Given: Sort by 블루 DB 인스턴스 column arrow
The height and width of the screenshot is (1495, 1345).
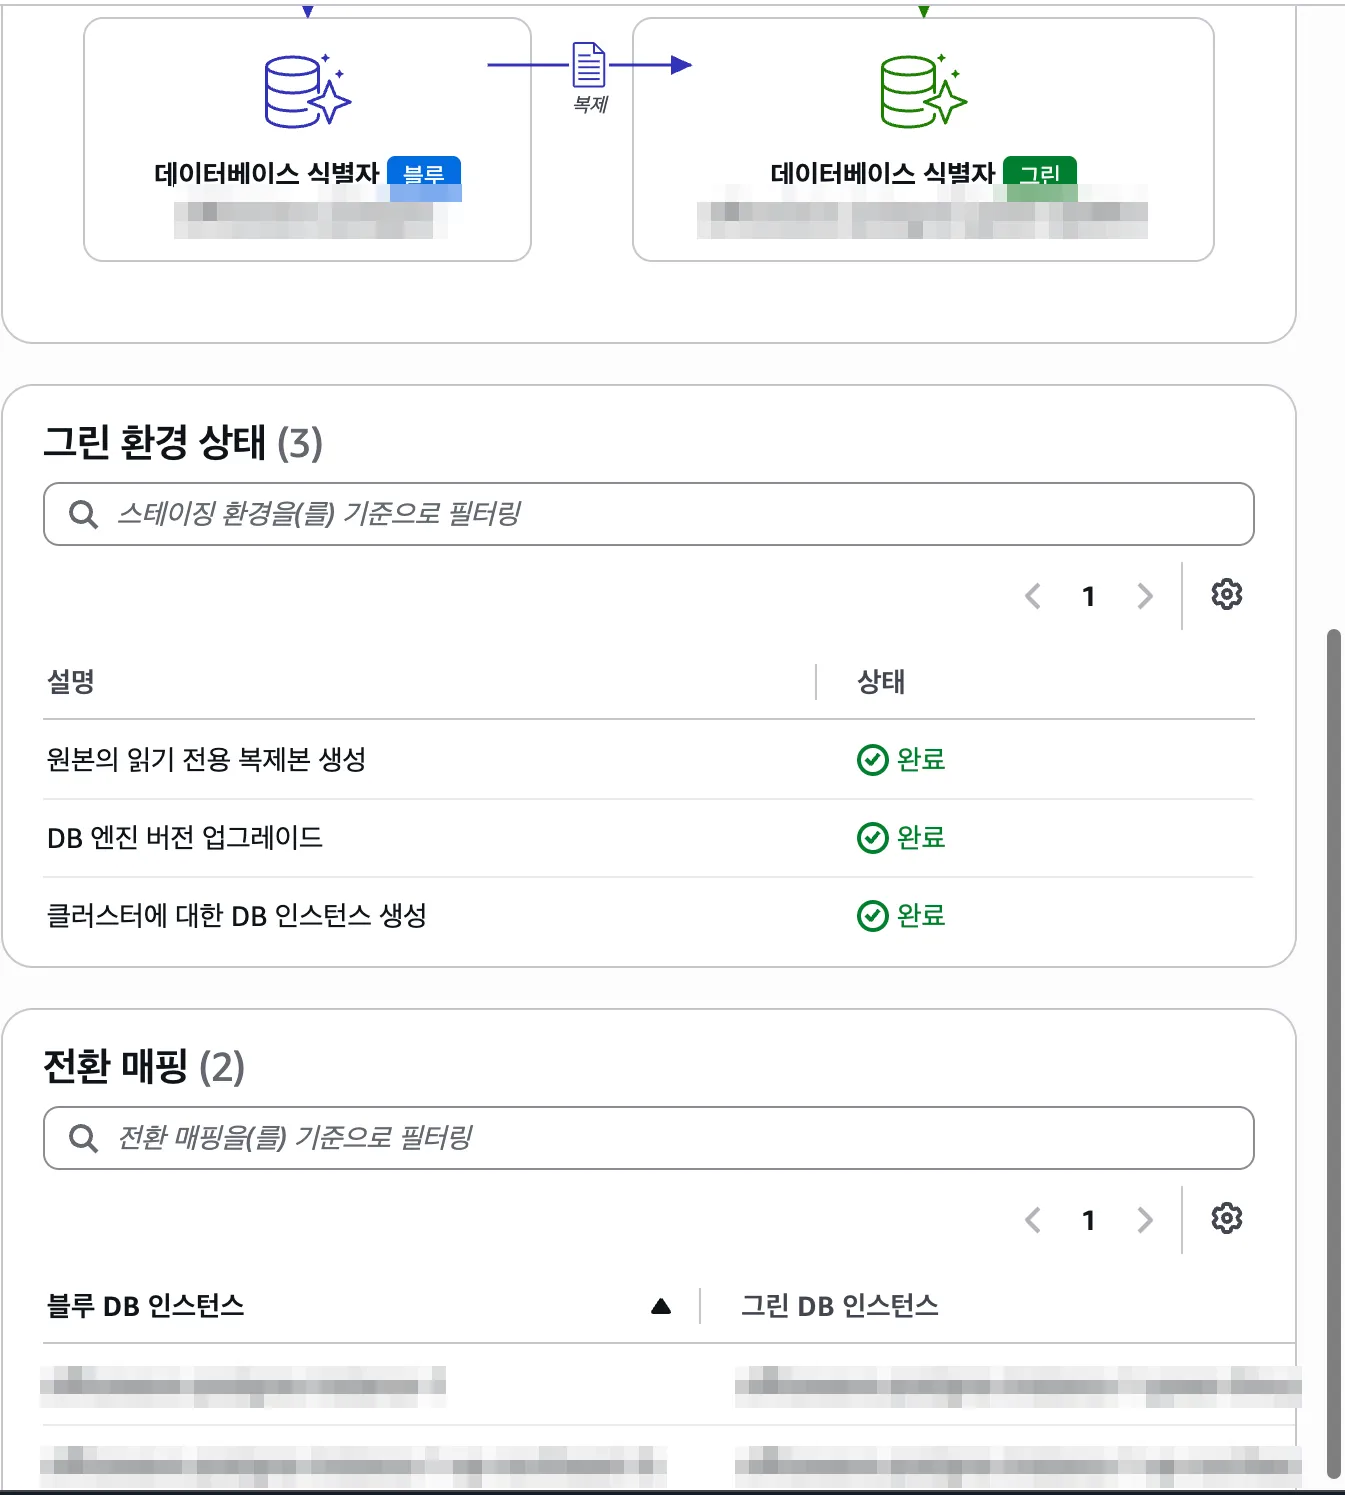Looking at the screenshot, I should tap(661, 1307).
